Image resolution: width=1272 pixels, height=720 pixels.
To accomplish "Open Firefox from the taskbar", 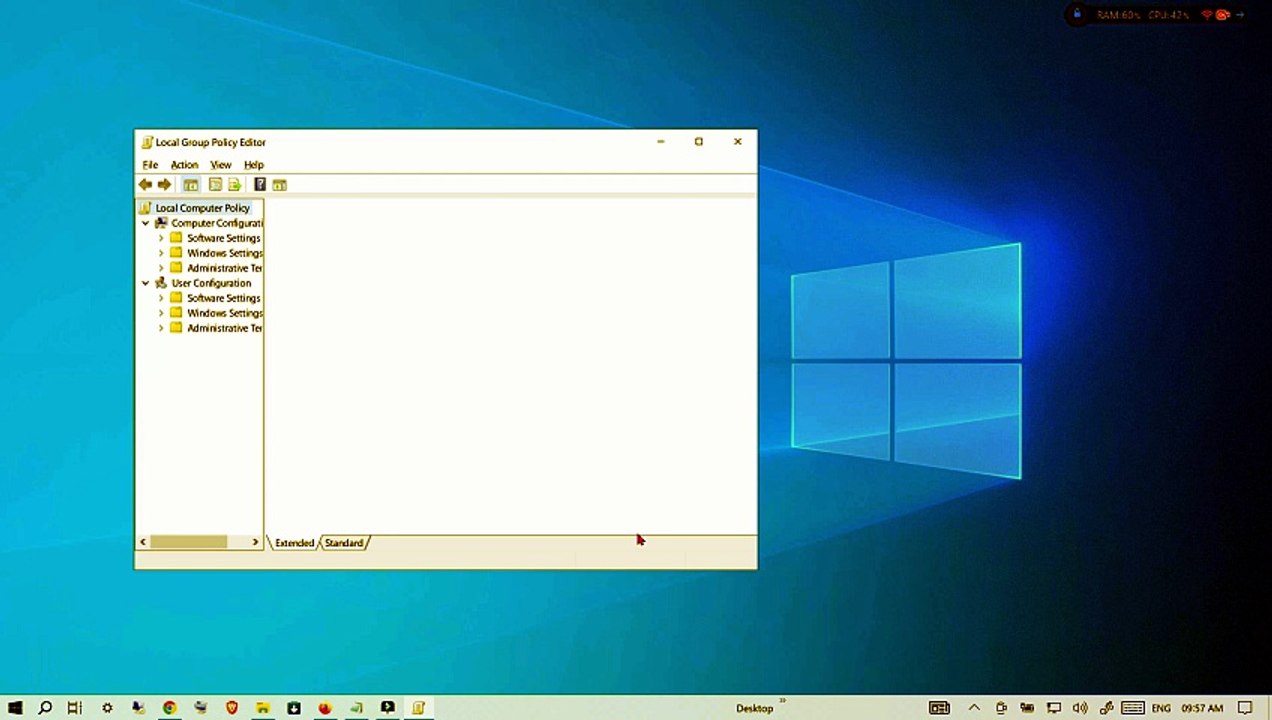I will pos(325,708).
